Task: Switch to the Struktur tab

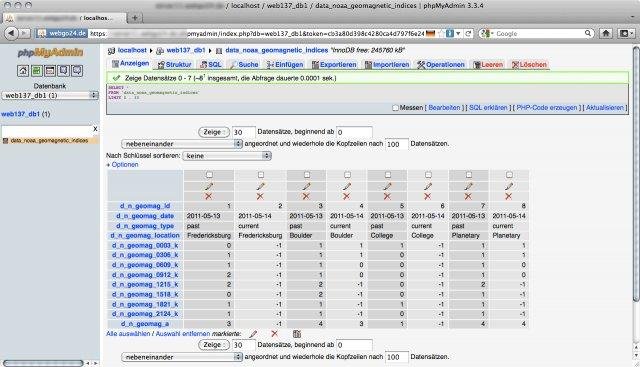Action: click(x=174, y=65)
